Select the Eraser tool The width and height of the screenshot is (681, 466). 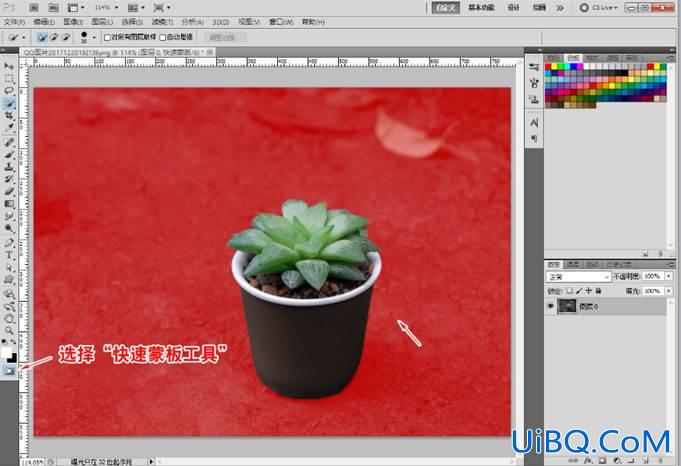(x=9, y=191)
